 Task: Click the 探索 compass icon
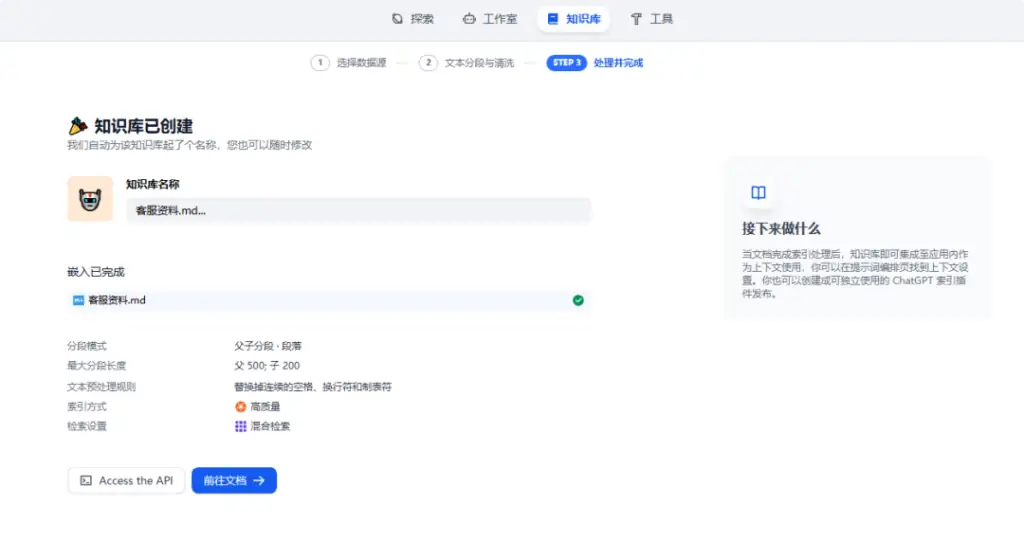[x=397, y=19]
